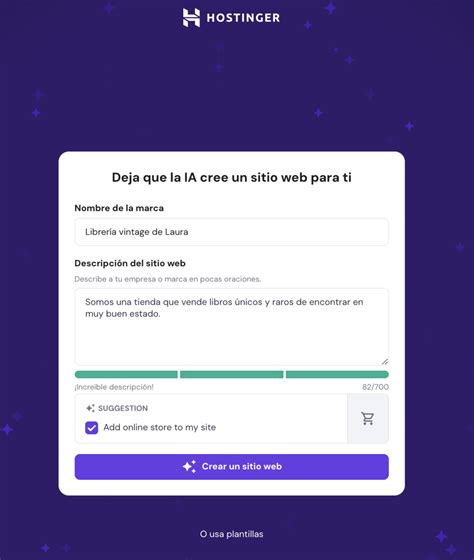Click the sparkle icon beside SUGGESTION

click(x=90, y=408)
